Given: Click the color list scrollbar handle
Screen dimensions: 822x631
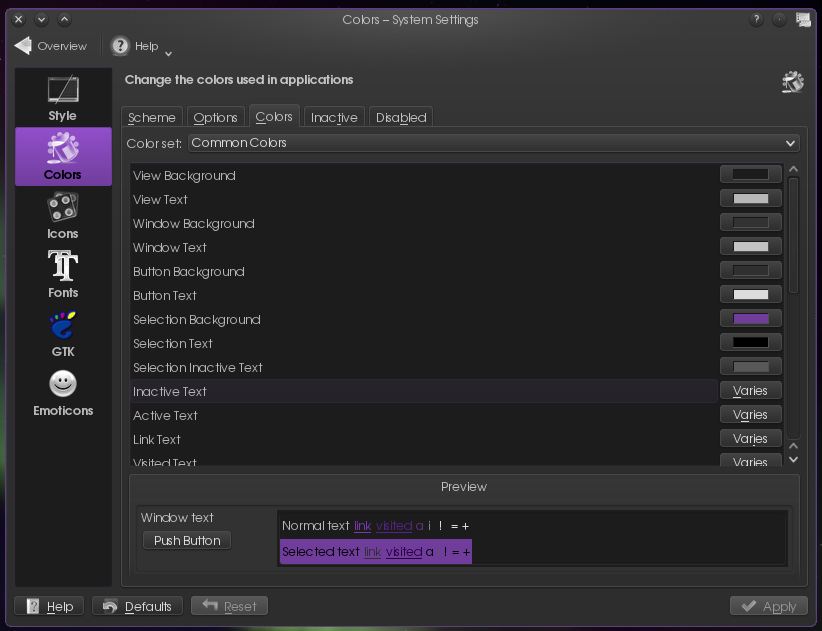Looking at the screenshot, I should coord(793,235).
